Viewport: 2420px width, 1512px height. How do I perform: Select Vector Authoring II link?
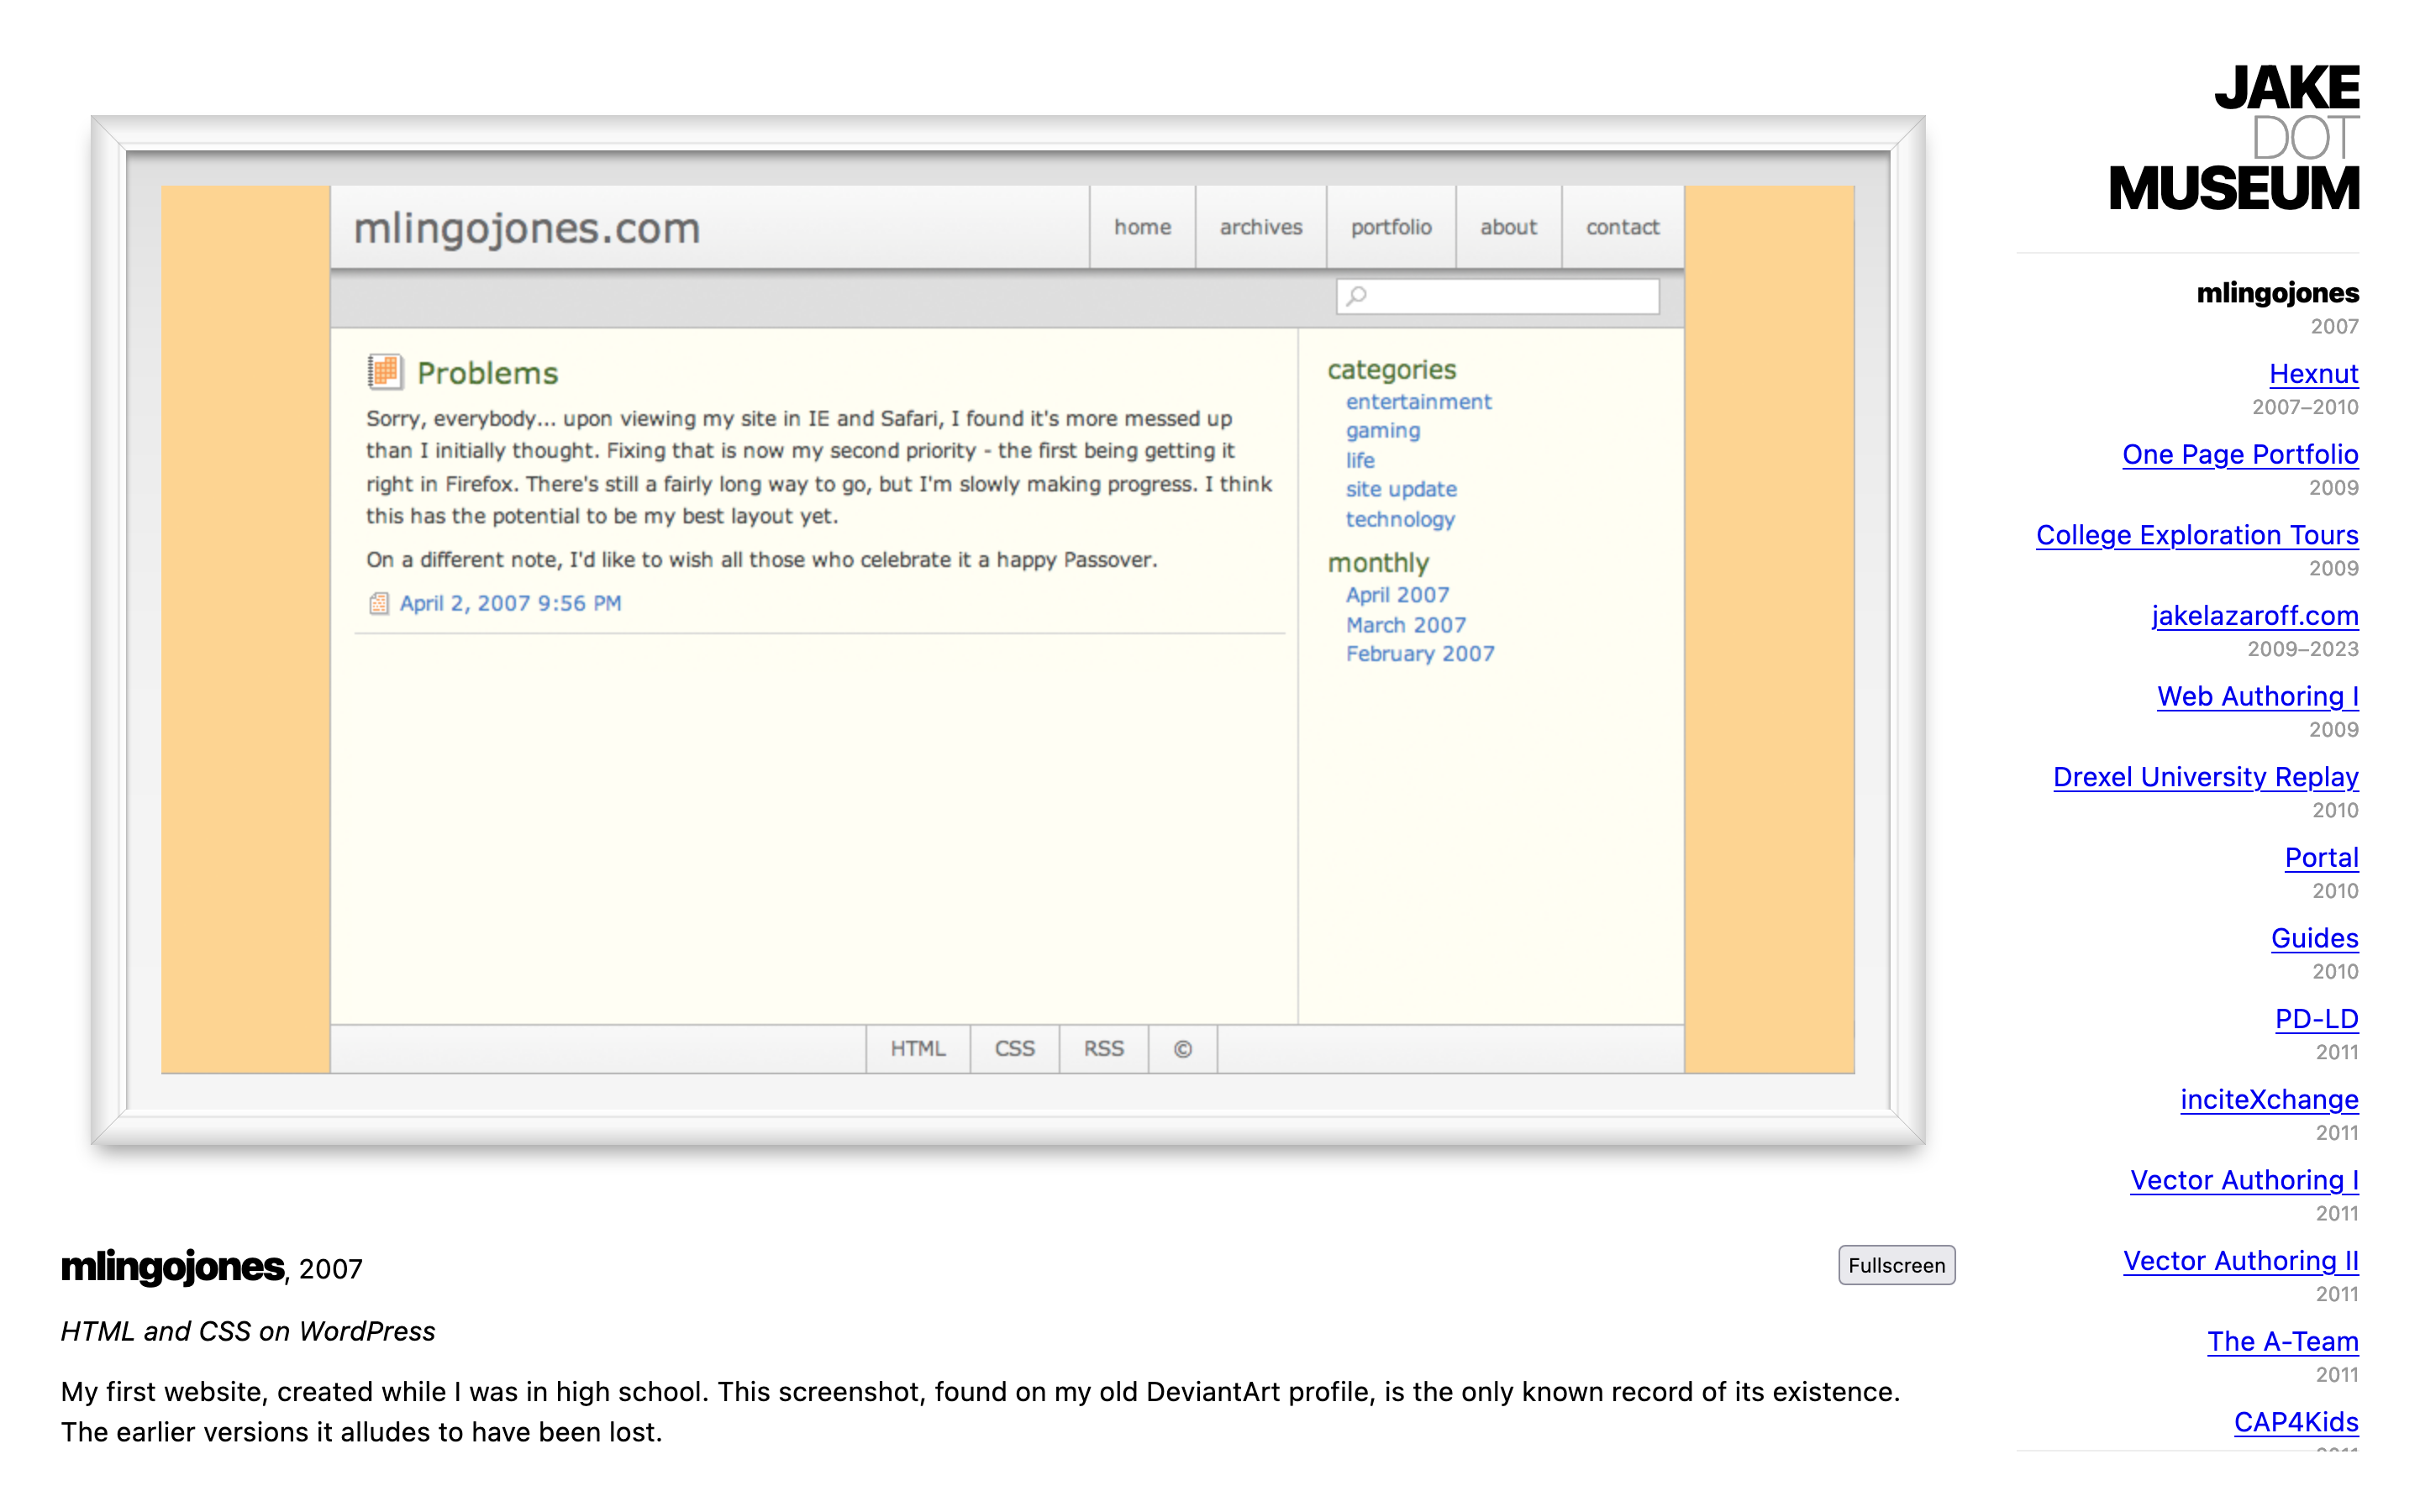coord(2240,1261)
